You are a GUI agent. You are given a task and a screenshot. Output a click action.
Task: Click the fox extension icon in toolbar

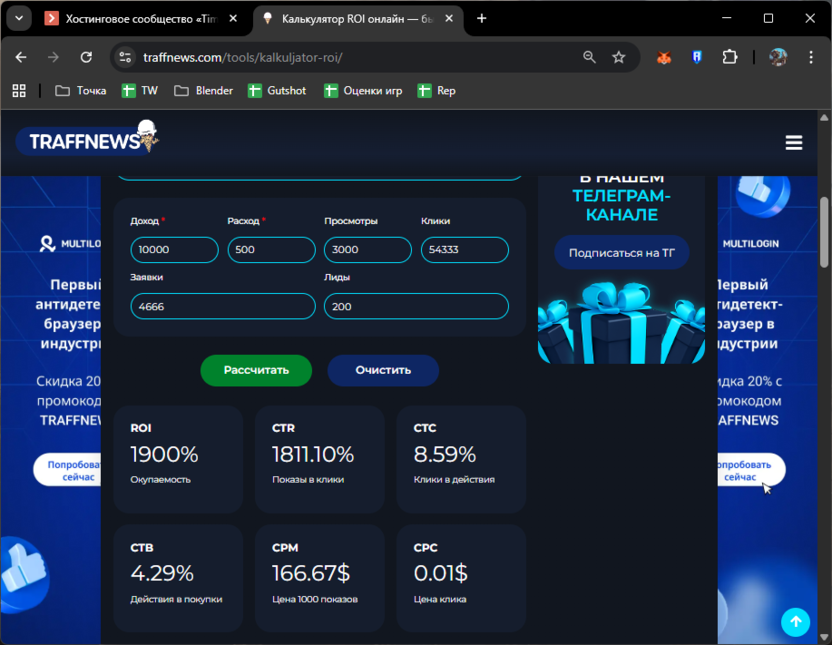pos(662,57)
